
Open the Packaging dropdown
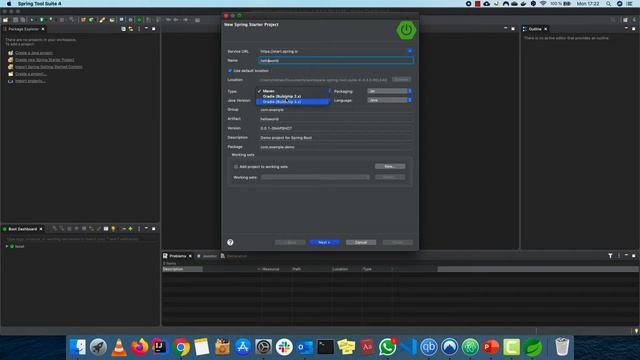point(389,91)
